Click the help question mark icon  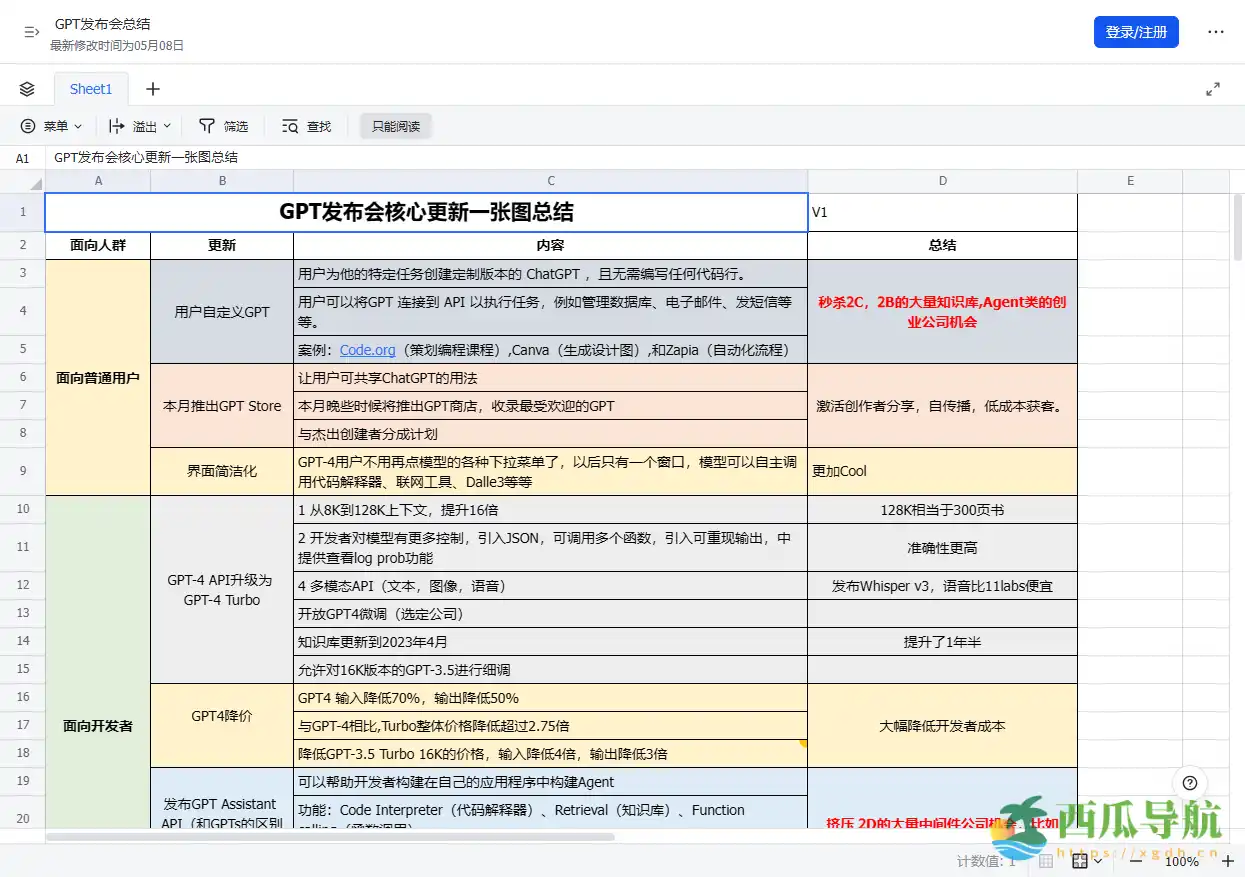coord(1189,783)
